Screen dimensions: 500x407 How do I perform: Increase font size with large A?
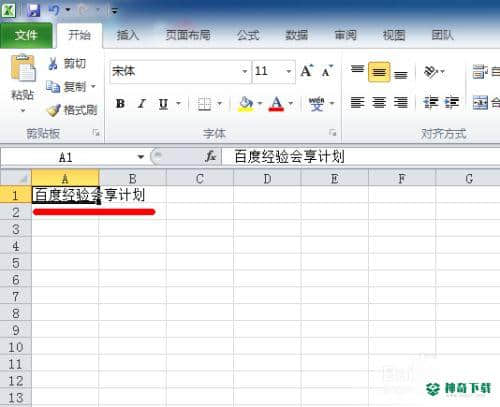coord(307,71)
